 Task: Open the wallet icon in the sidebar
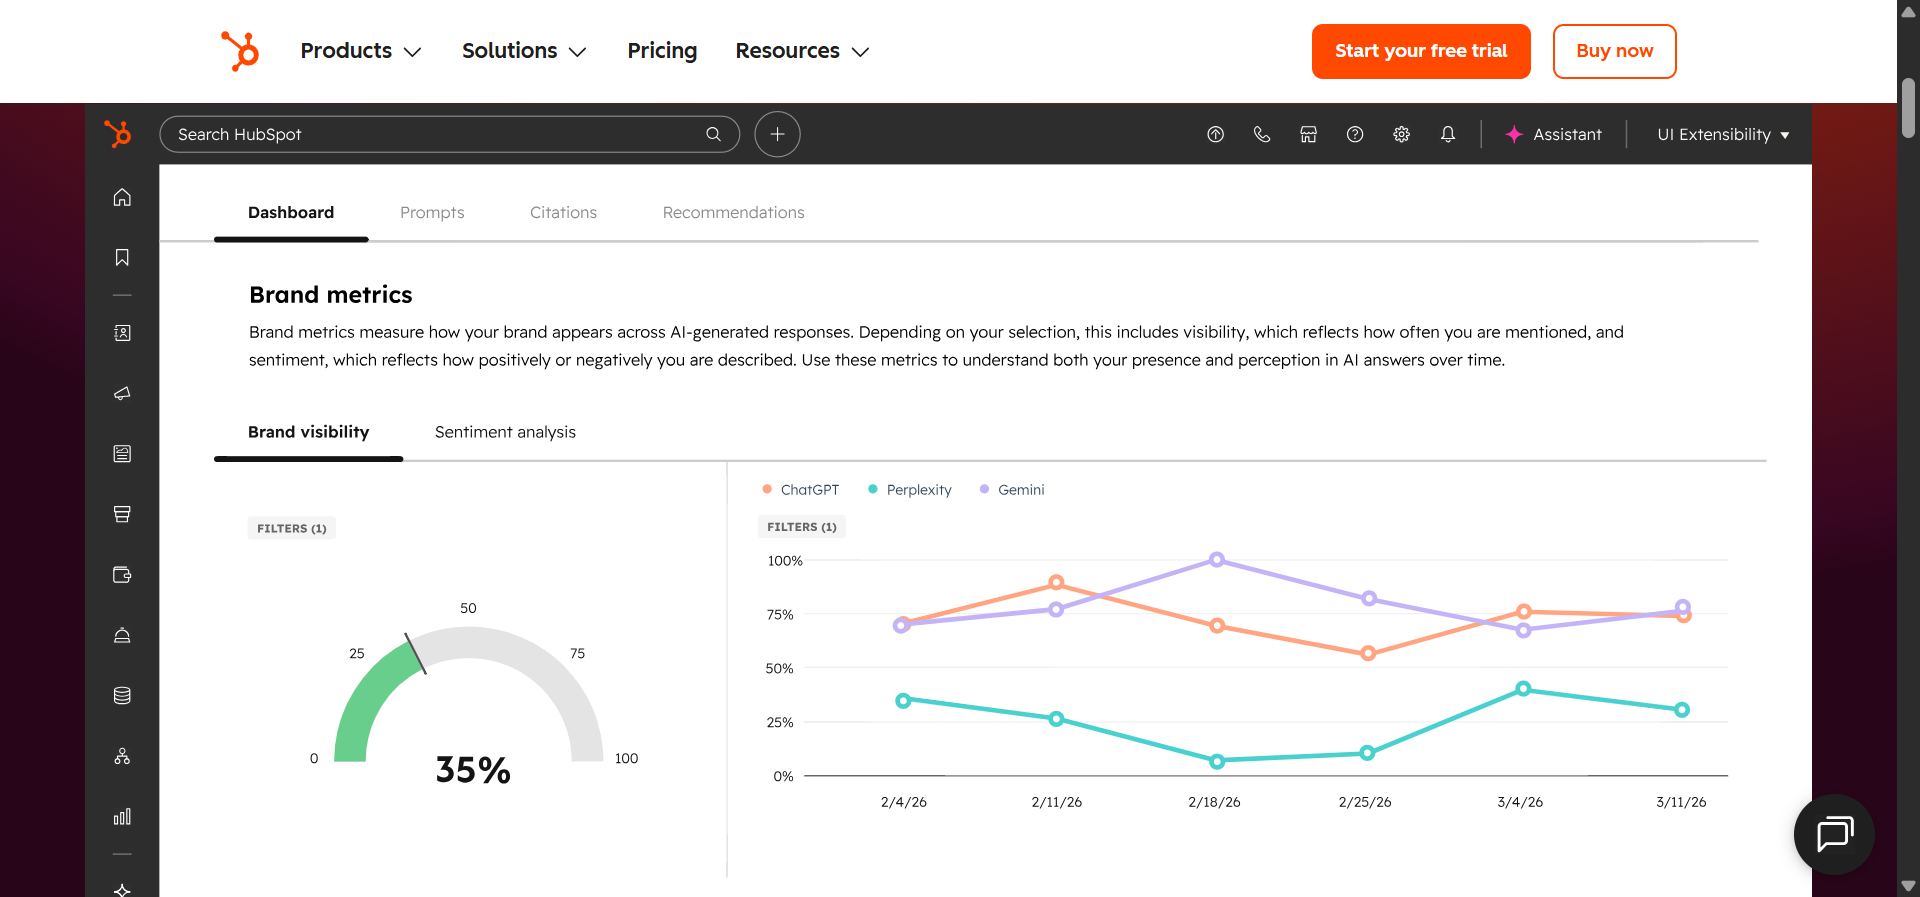pos(122,575)
